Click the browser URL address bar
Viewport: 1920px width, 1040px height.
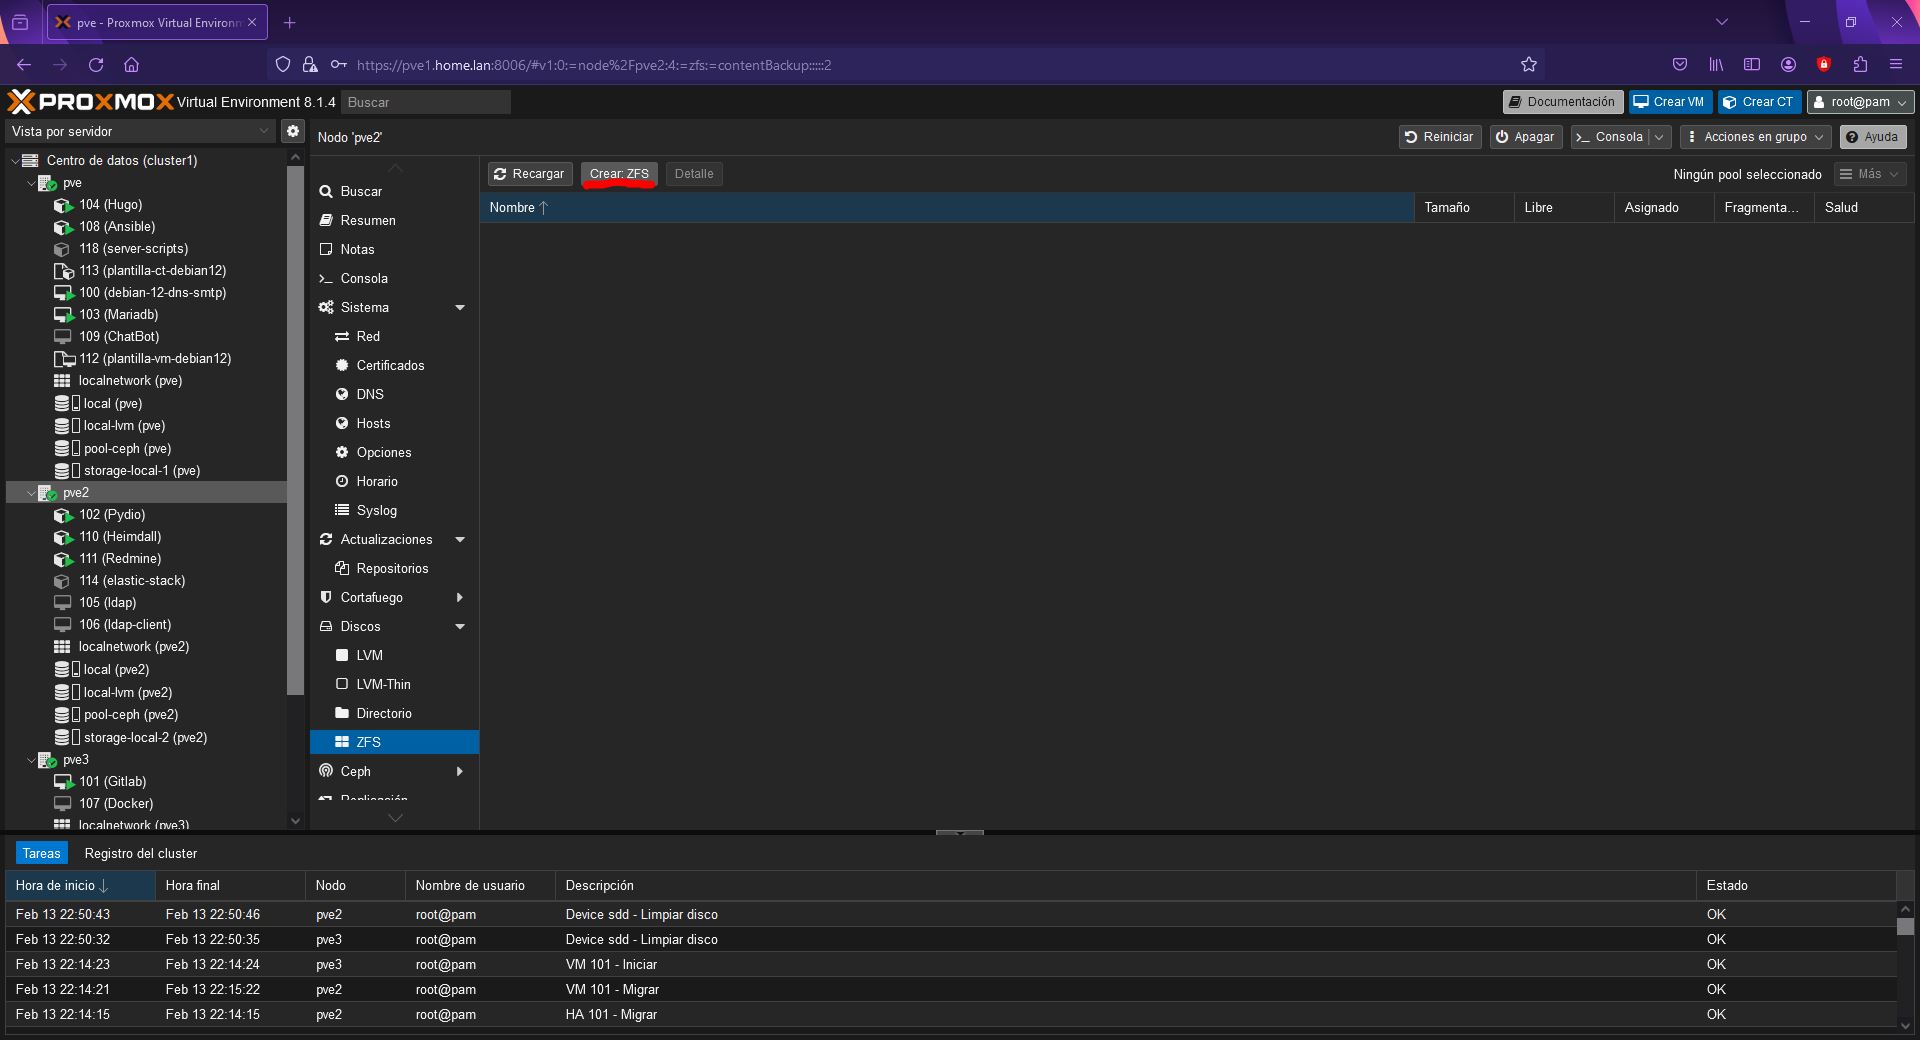905,65
